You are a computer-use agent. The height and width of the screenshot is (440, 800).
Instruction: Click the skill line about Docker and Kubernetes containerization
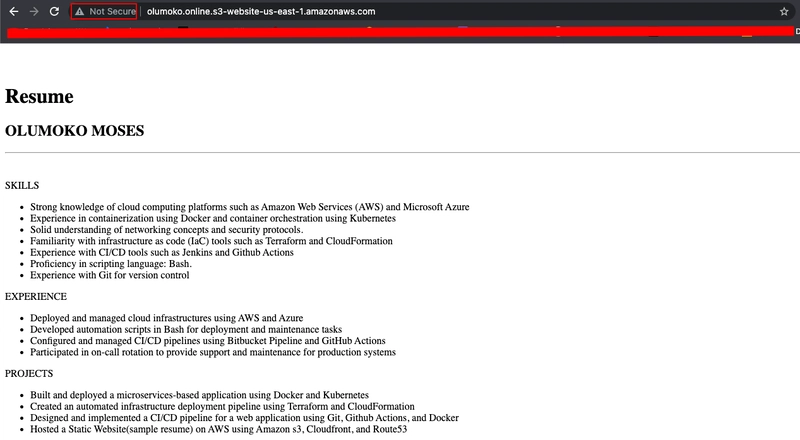click(x=213, y=218)
